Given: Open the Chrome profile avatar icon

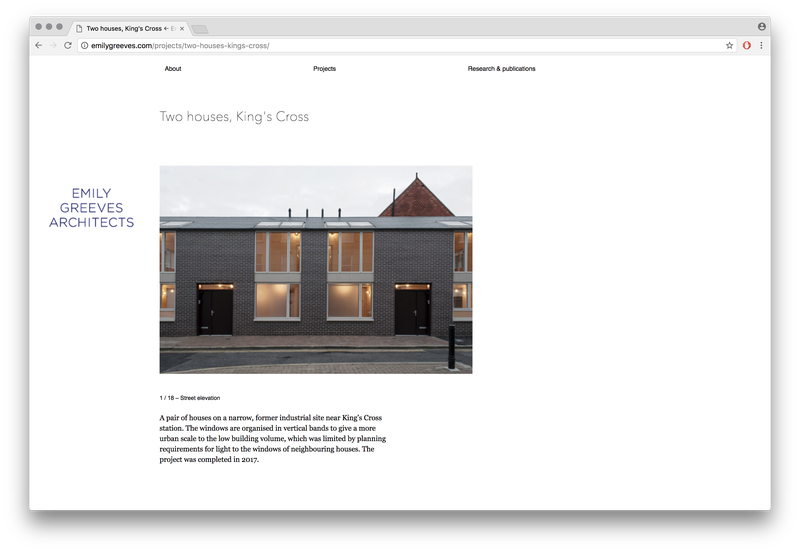Looking at the screenshot, I should 762,27.
